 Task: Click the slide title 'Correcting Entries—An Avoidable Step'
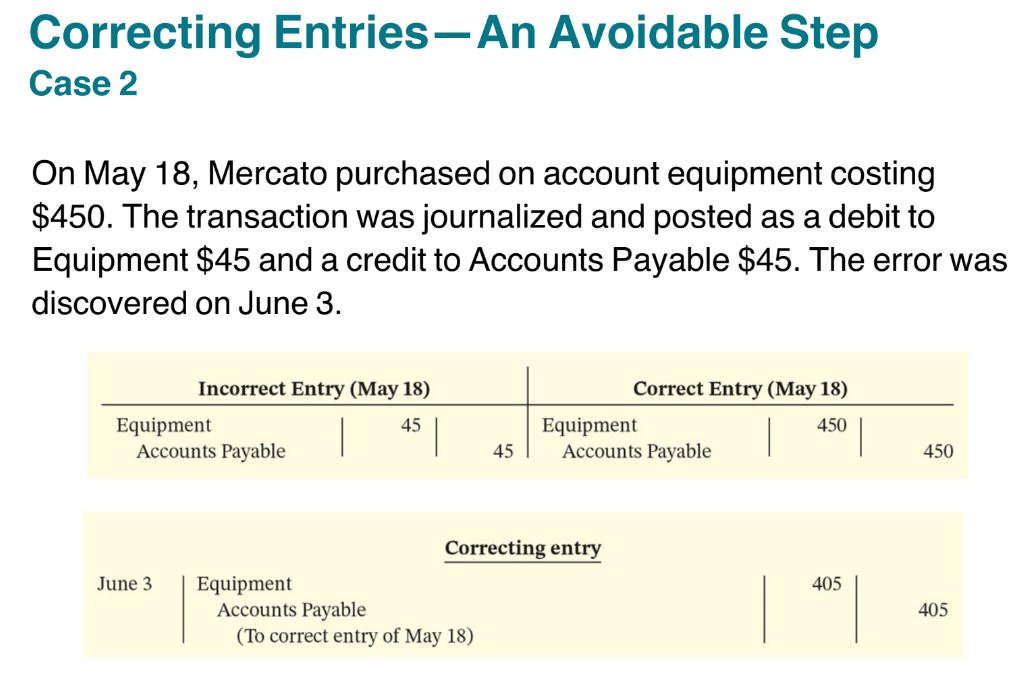pos(454,34)
